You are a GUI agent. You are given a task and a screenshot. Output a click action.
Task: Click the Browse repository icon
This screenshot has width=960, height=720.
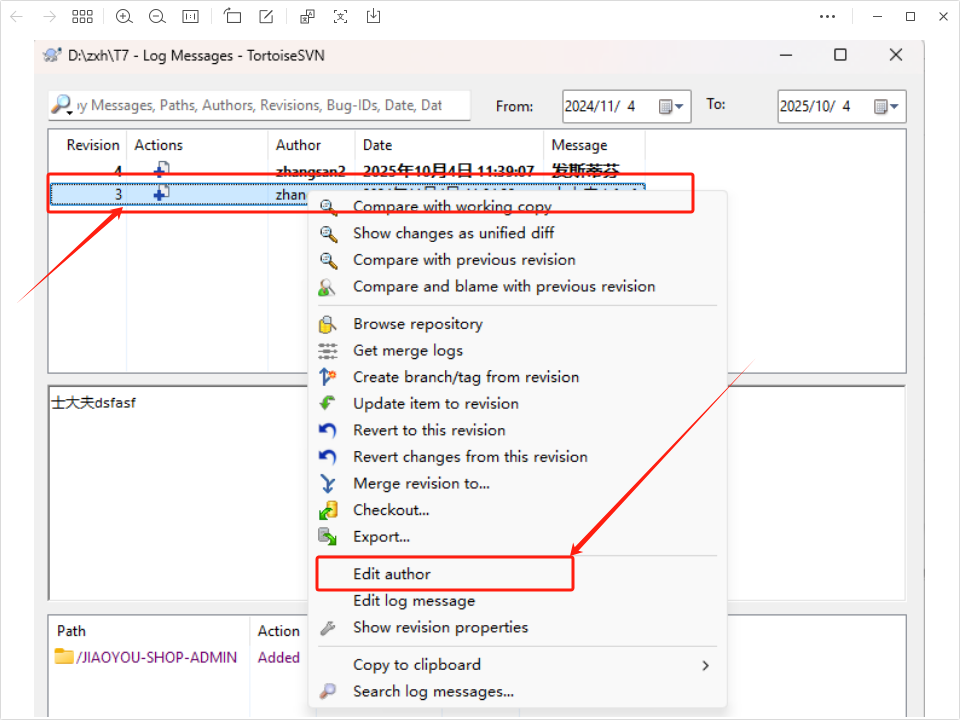click(x=328, y=324)
